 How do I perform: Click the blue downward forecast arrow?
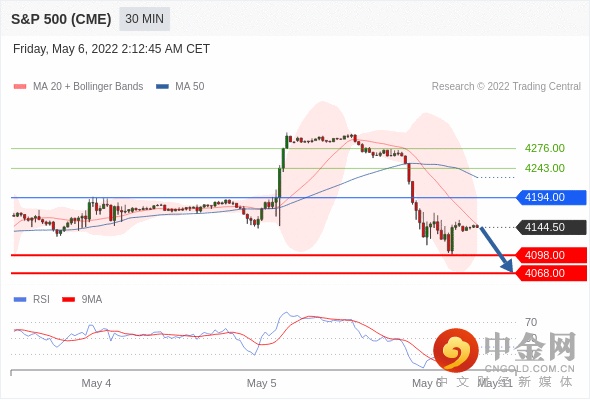(x=497, y=249)
